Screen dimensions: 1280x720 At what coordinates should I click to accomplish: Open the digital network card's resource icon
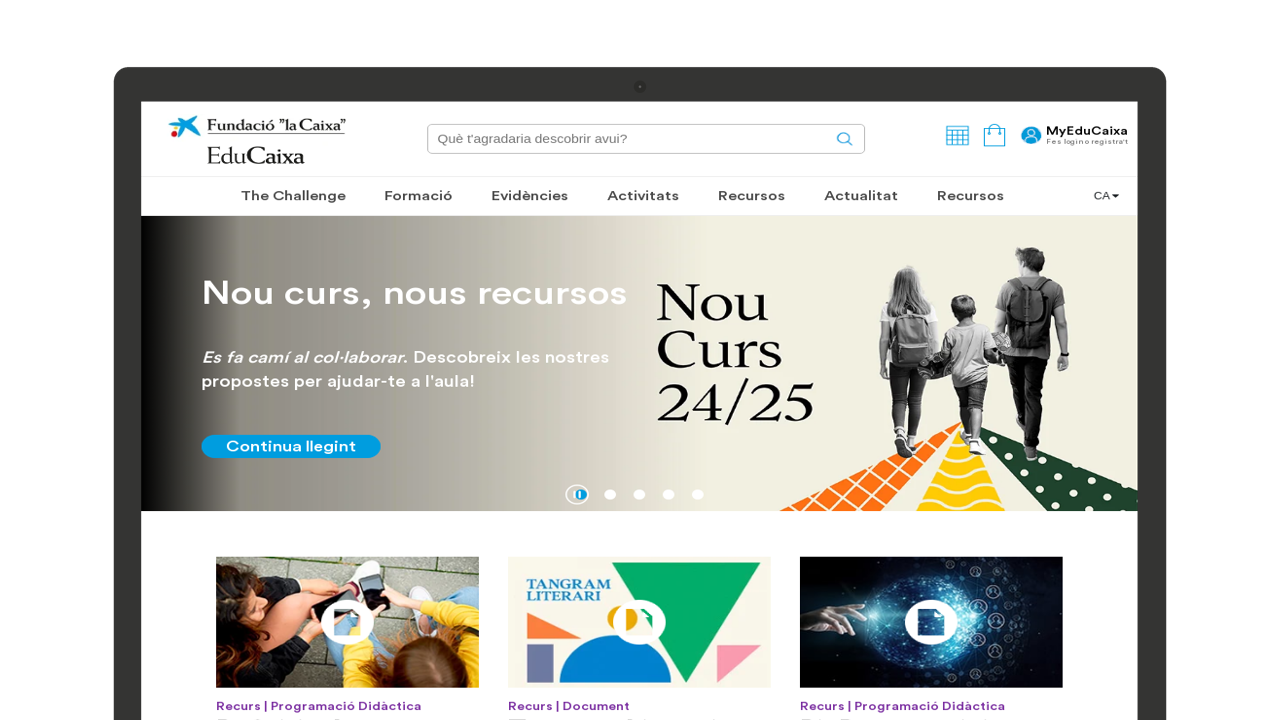click(x=931, y=622)
